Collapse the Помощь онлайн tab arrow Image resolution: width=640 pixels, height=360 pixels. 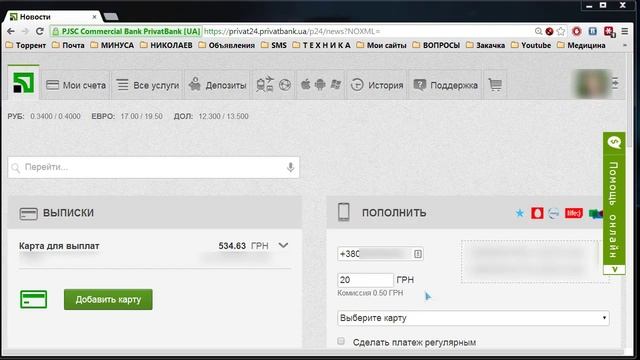(x=614, y=270)
